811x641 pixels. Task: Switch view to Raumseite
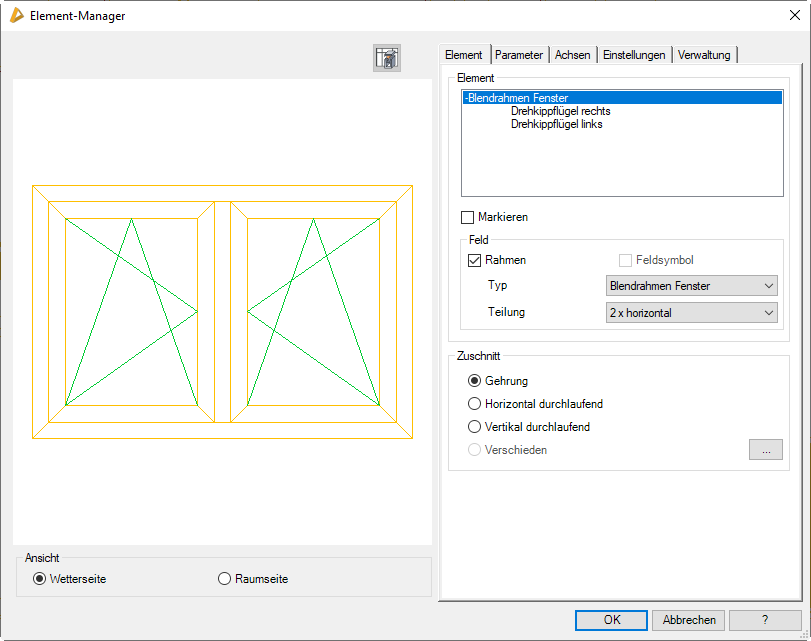(225, 579)
